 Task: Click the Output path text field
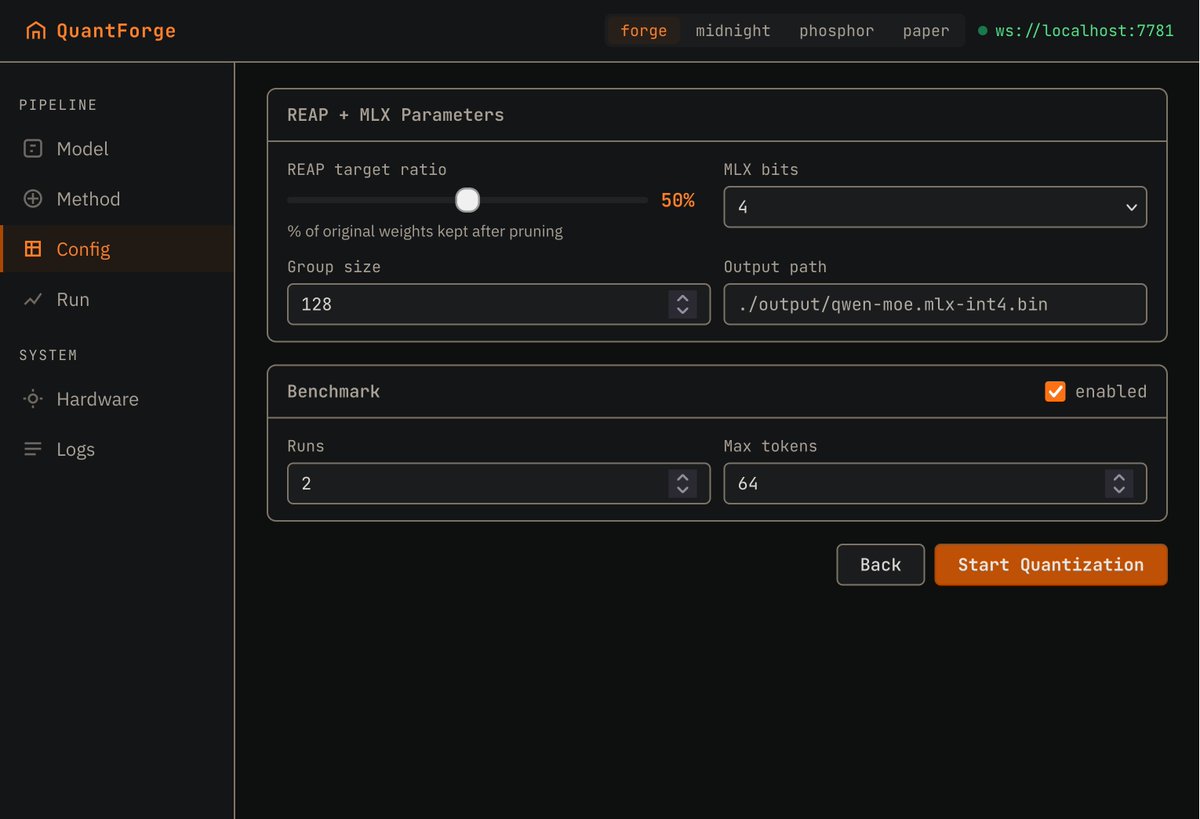coord(935,304)
